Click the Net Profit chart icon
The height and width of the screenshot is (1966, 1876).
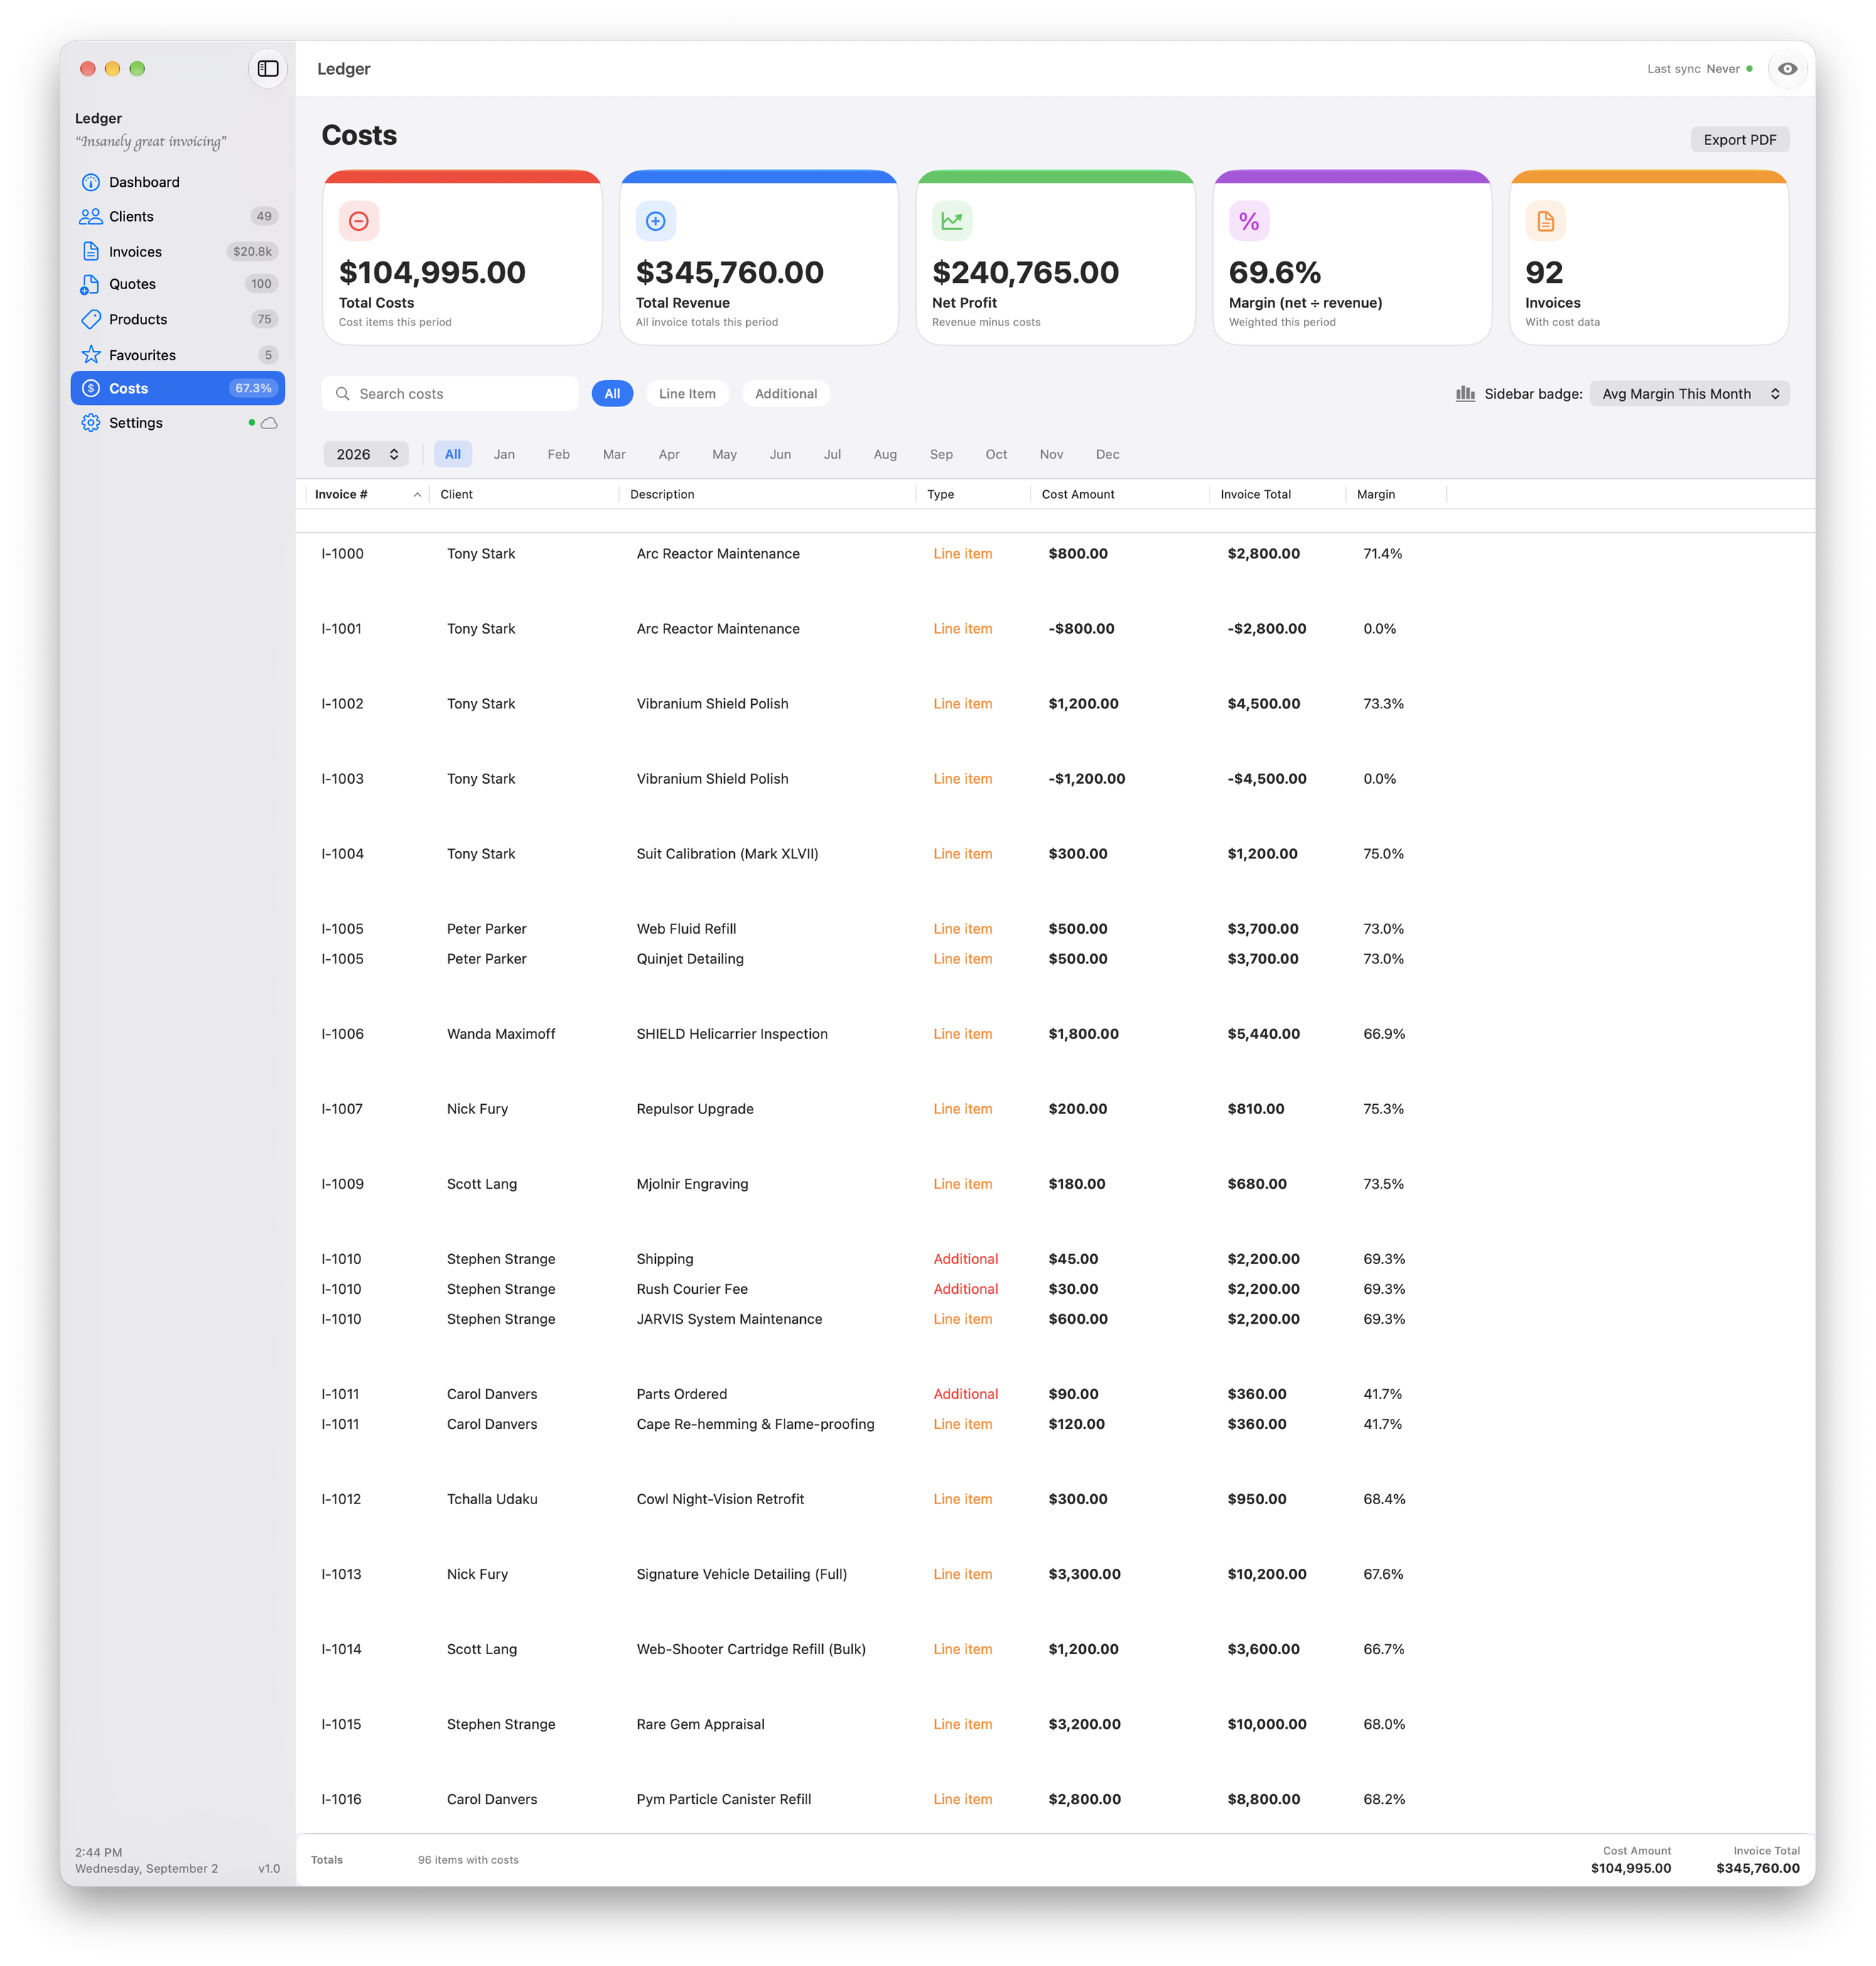coord(952,221)
